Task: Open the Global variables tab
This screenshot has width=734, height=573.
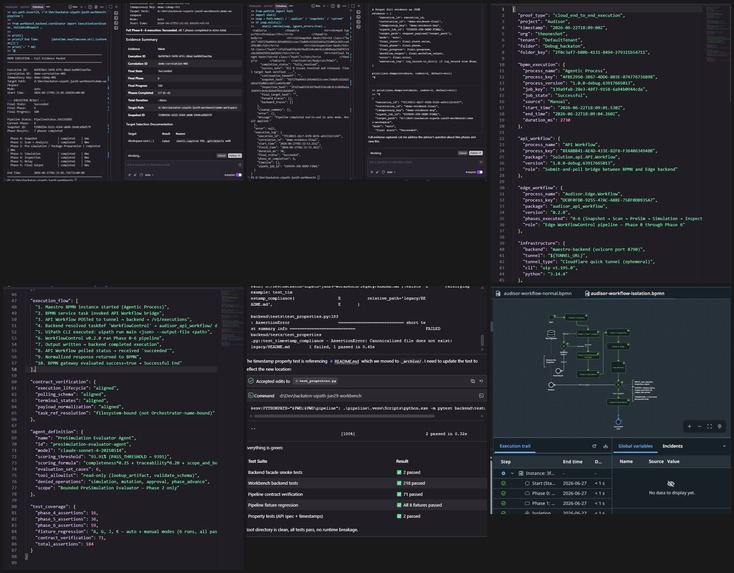Action: point(635,446)
